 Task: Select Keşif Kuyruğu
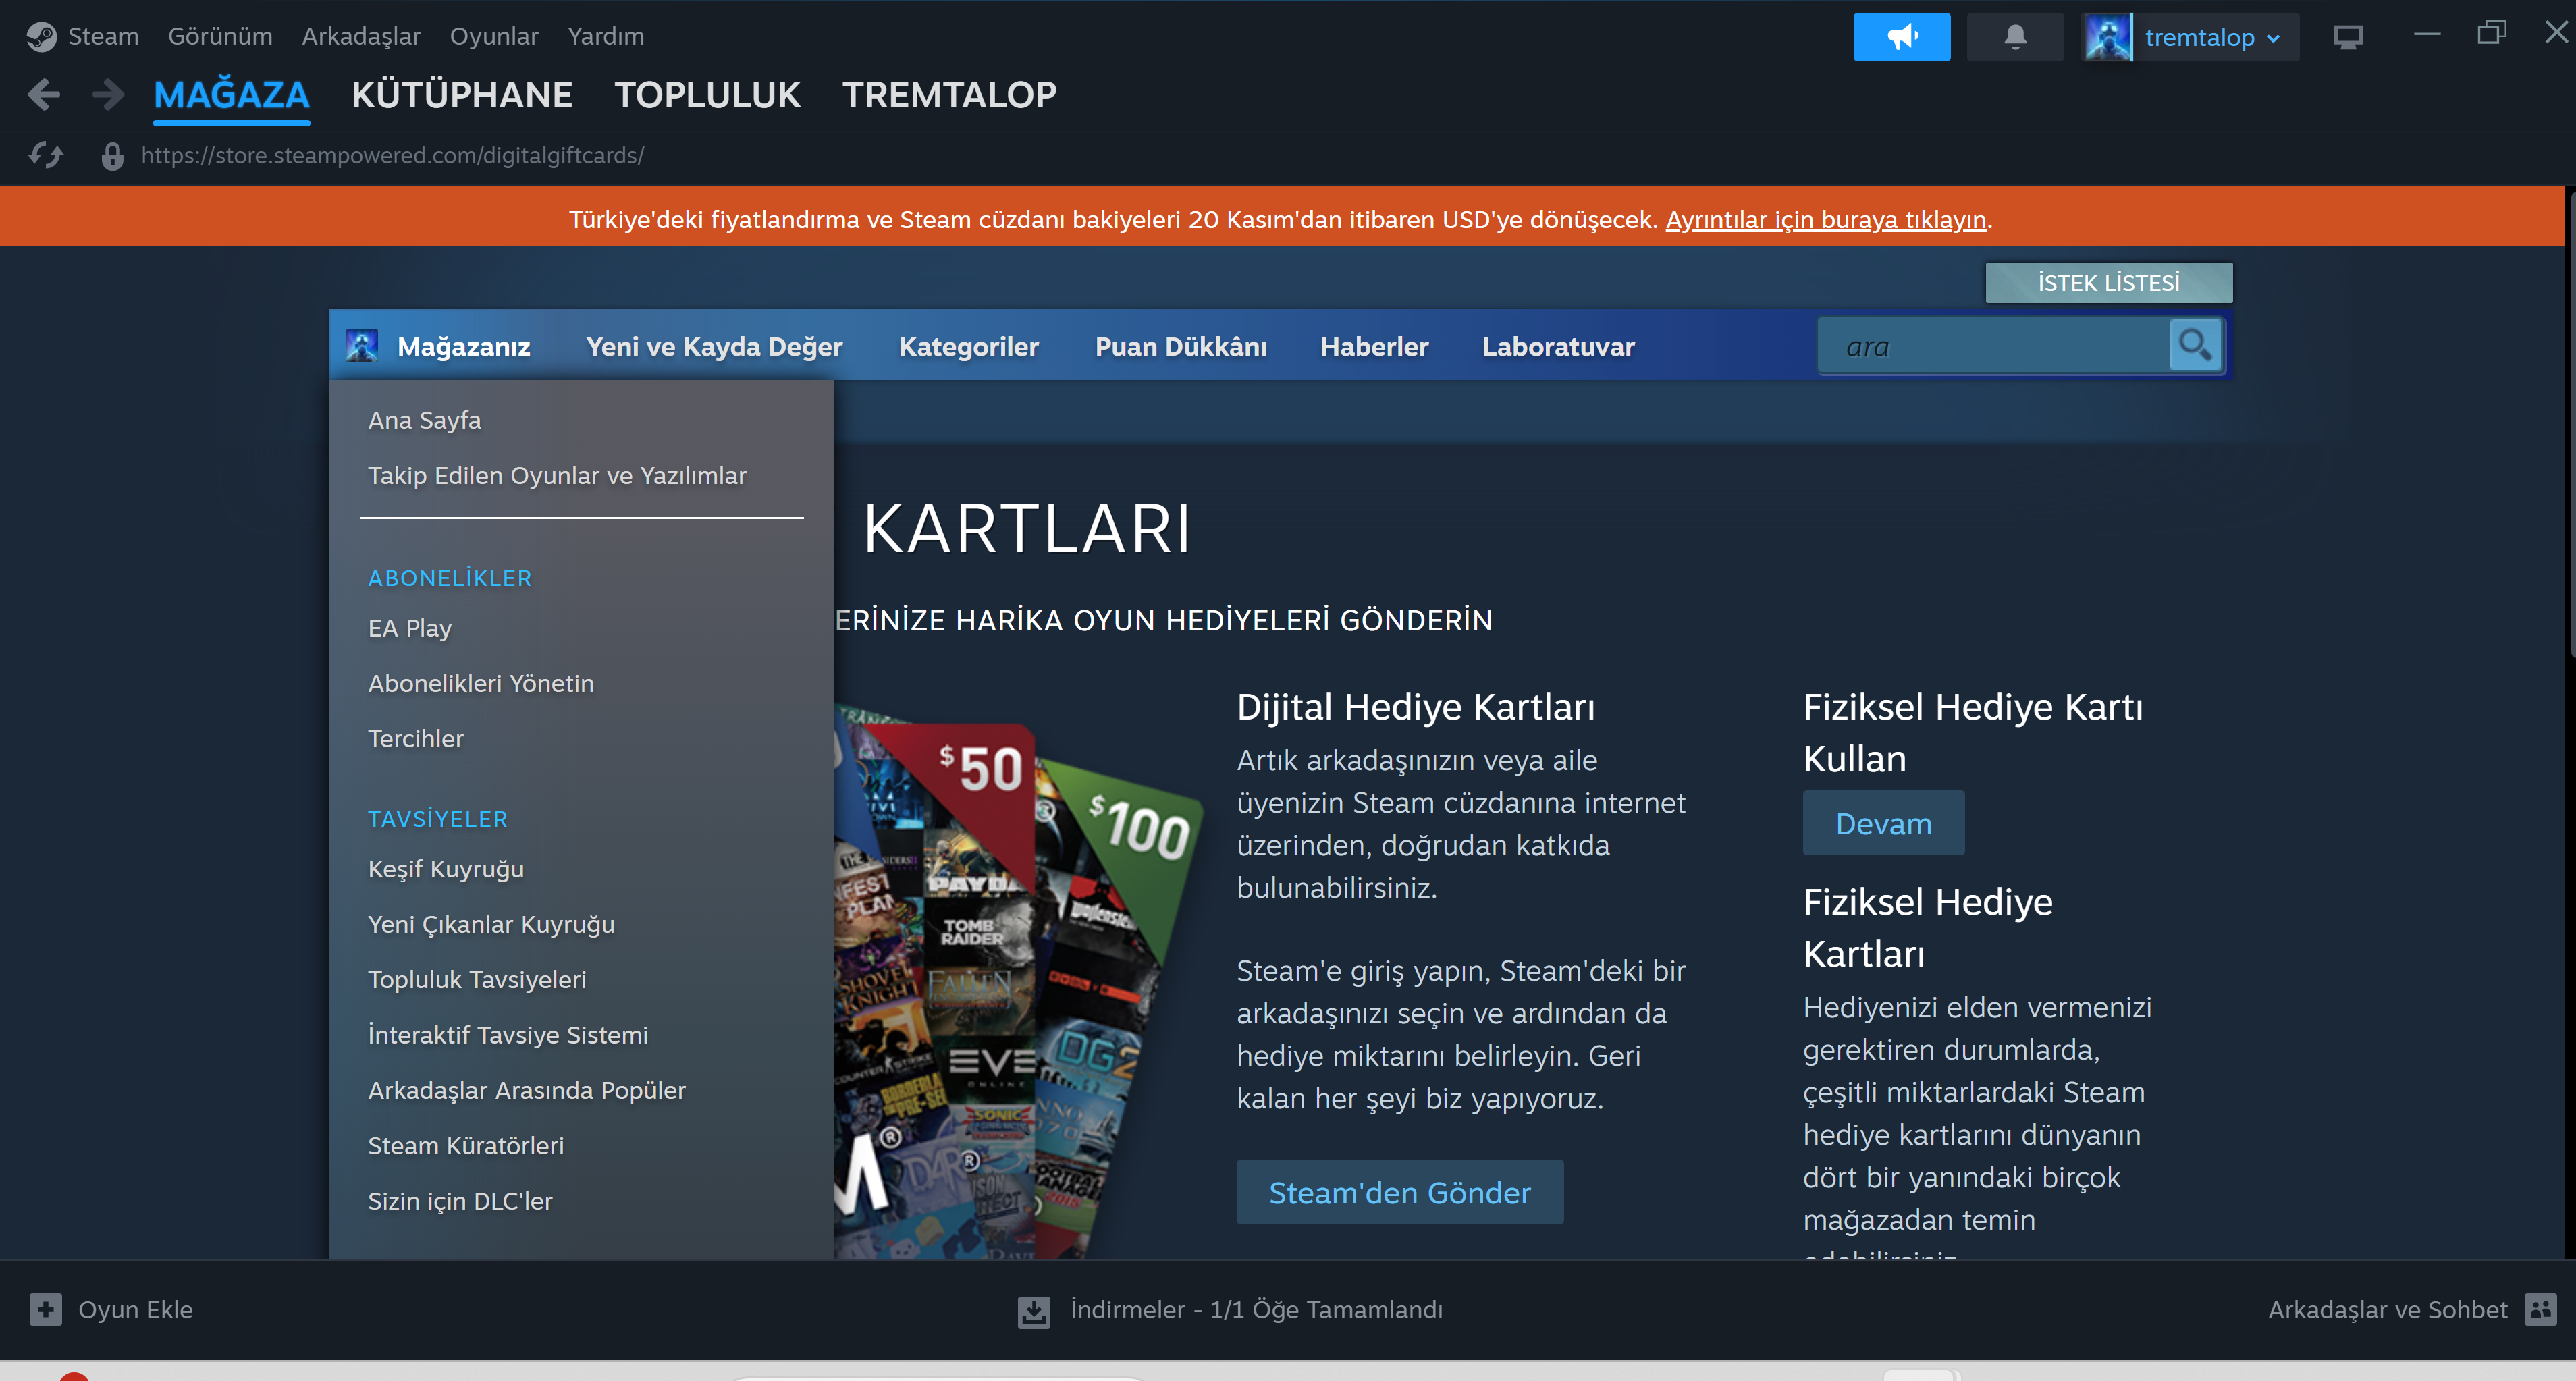click(445, 869)
